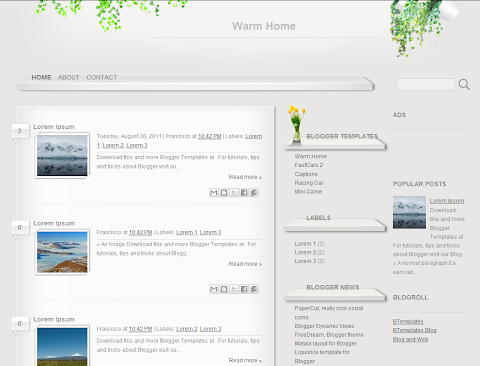Open Matala layout for Blogger news
The width and height of the screenshot is (480, 366).
tap(325, 343)
